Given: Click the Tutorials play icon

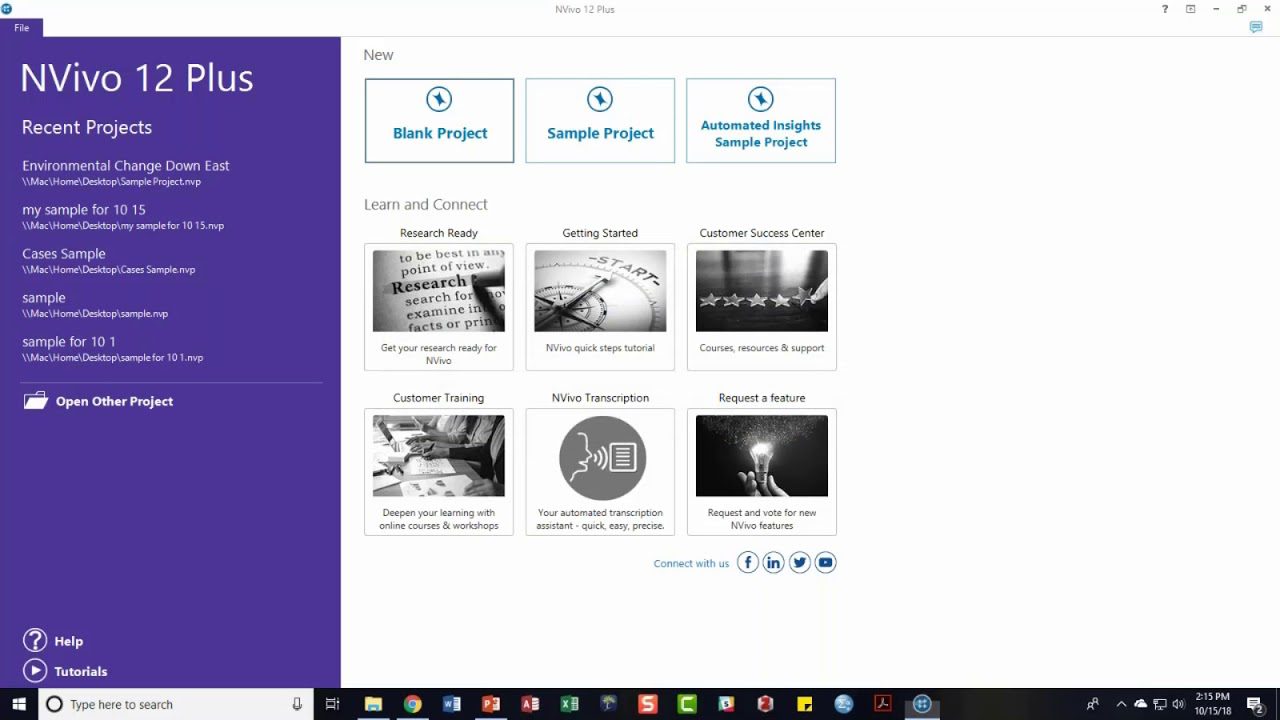Looking at the screenshot, I should (35, 671).
